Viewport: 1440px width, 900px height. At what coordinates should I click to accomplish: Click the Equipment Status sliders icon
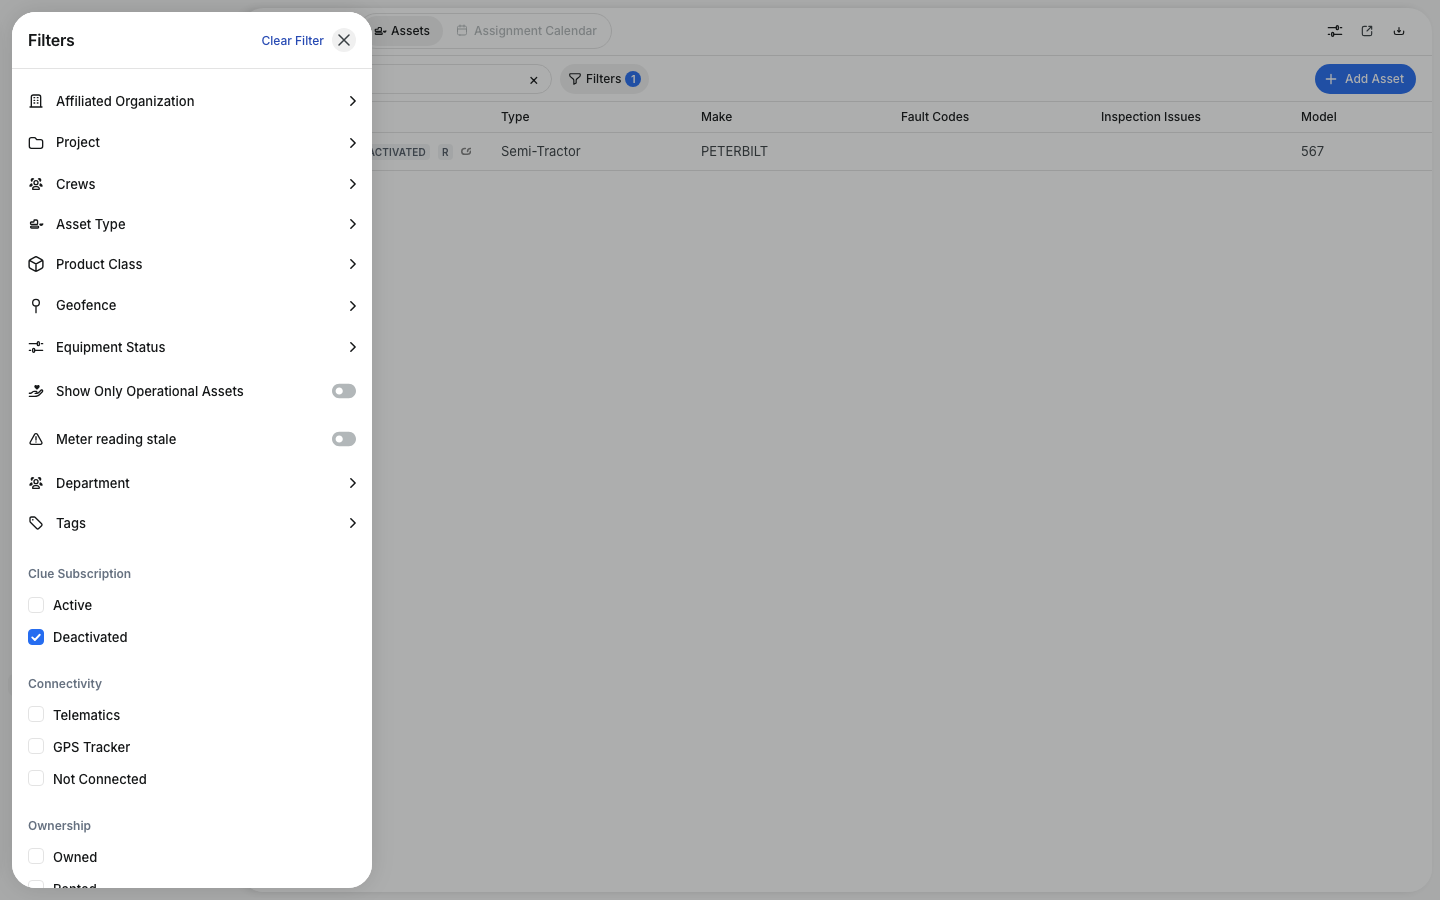(x=36, y=347)
